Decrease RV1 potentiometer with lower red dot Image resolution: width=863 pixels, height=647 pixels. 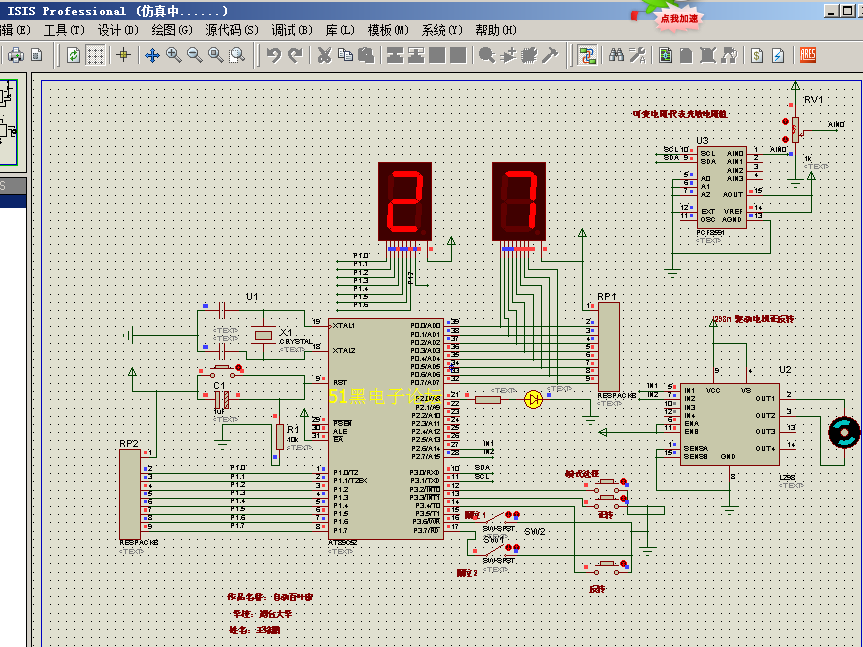click(x=785, y=139)
